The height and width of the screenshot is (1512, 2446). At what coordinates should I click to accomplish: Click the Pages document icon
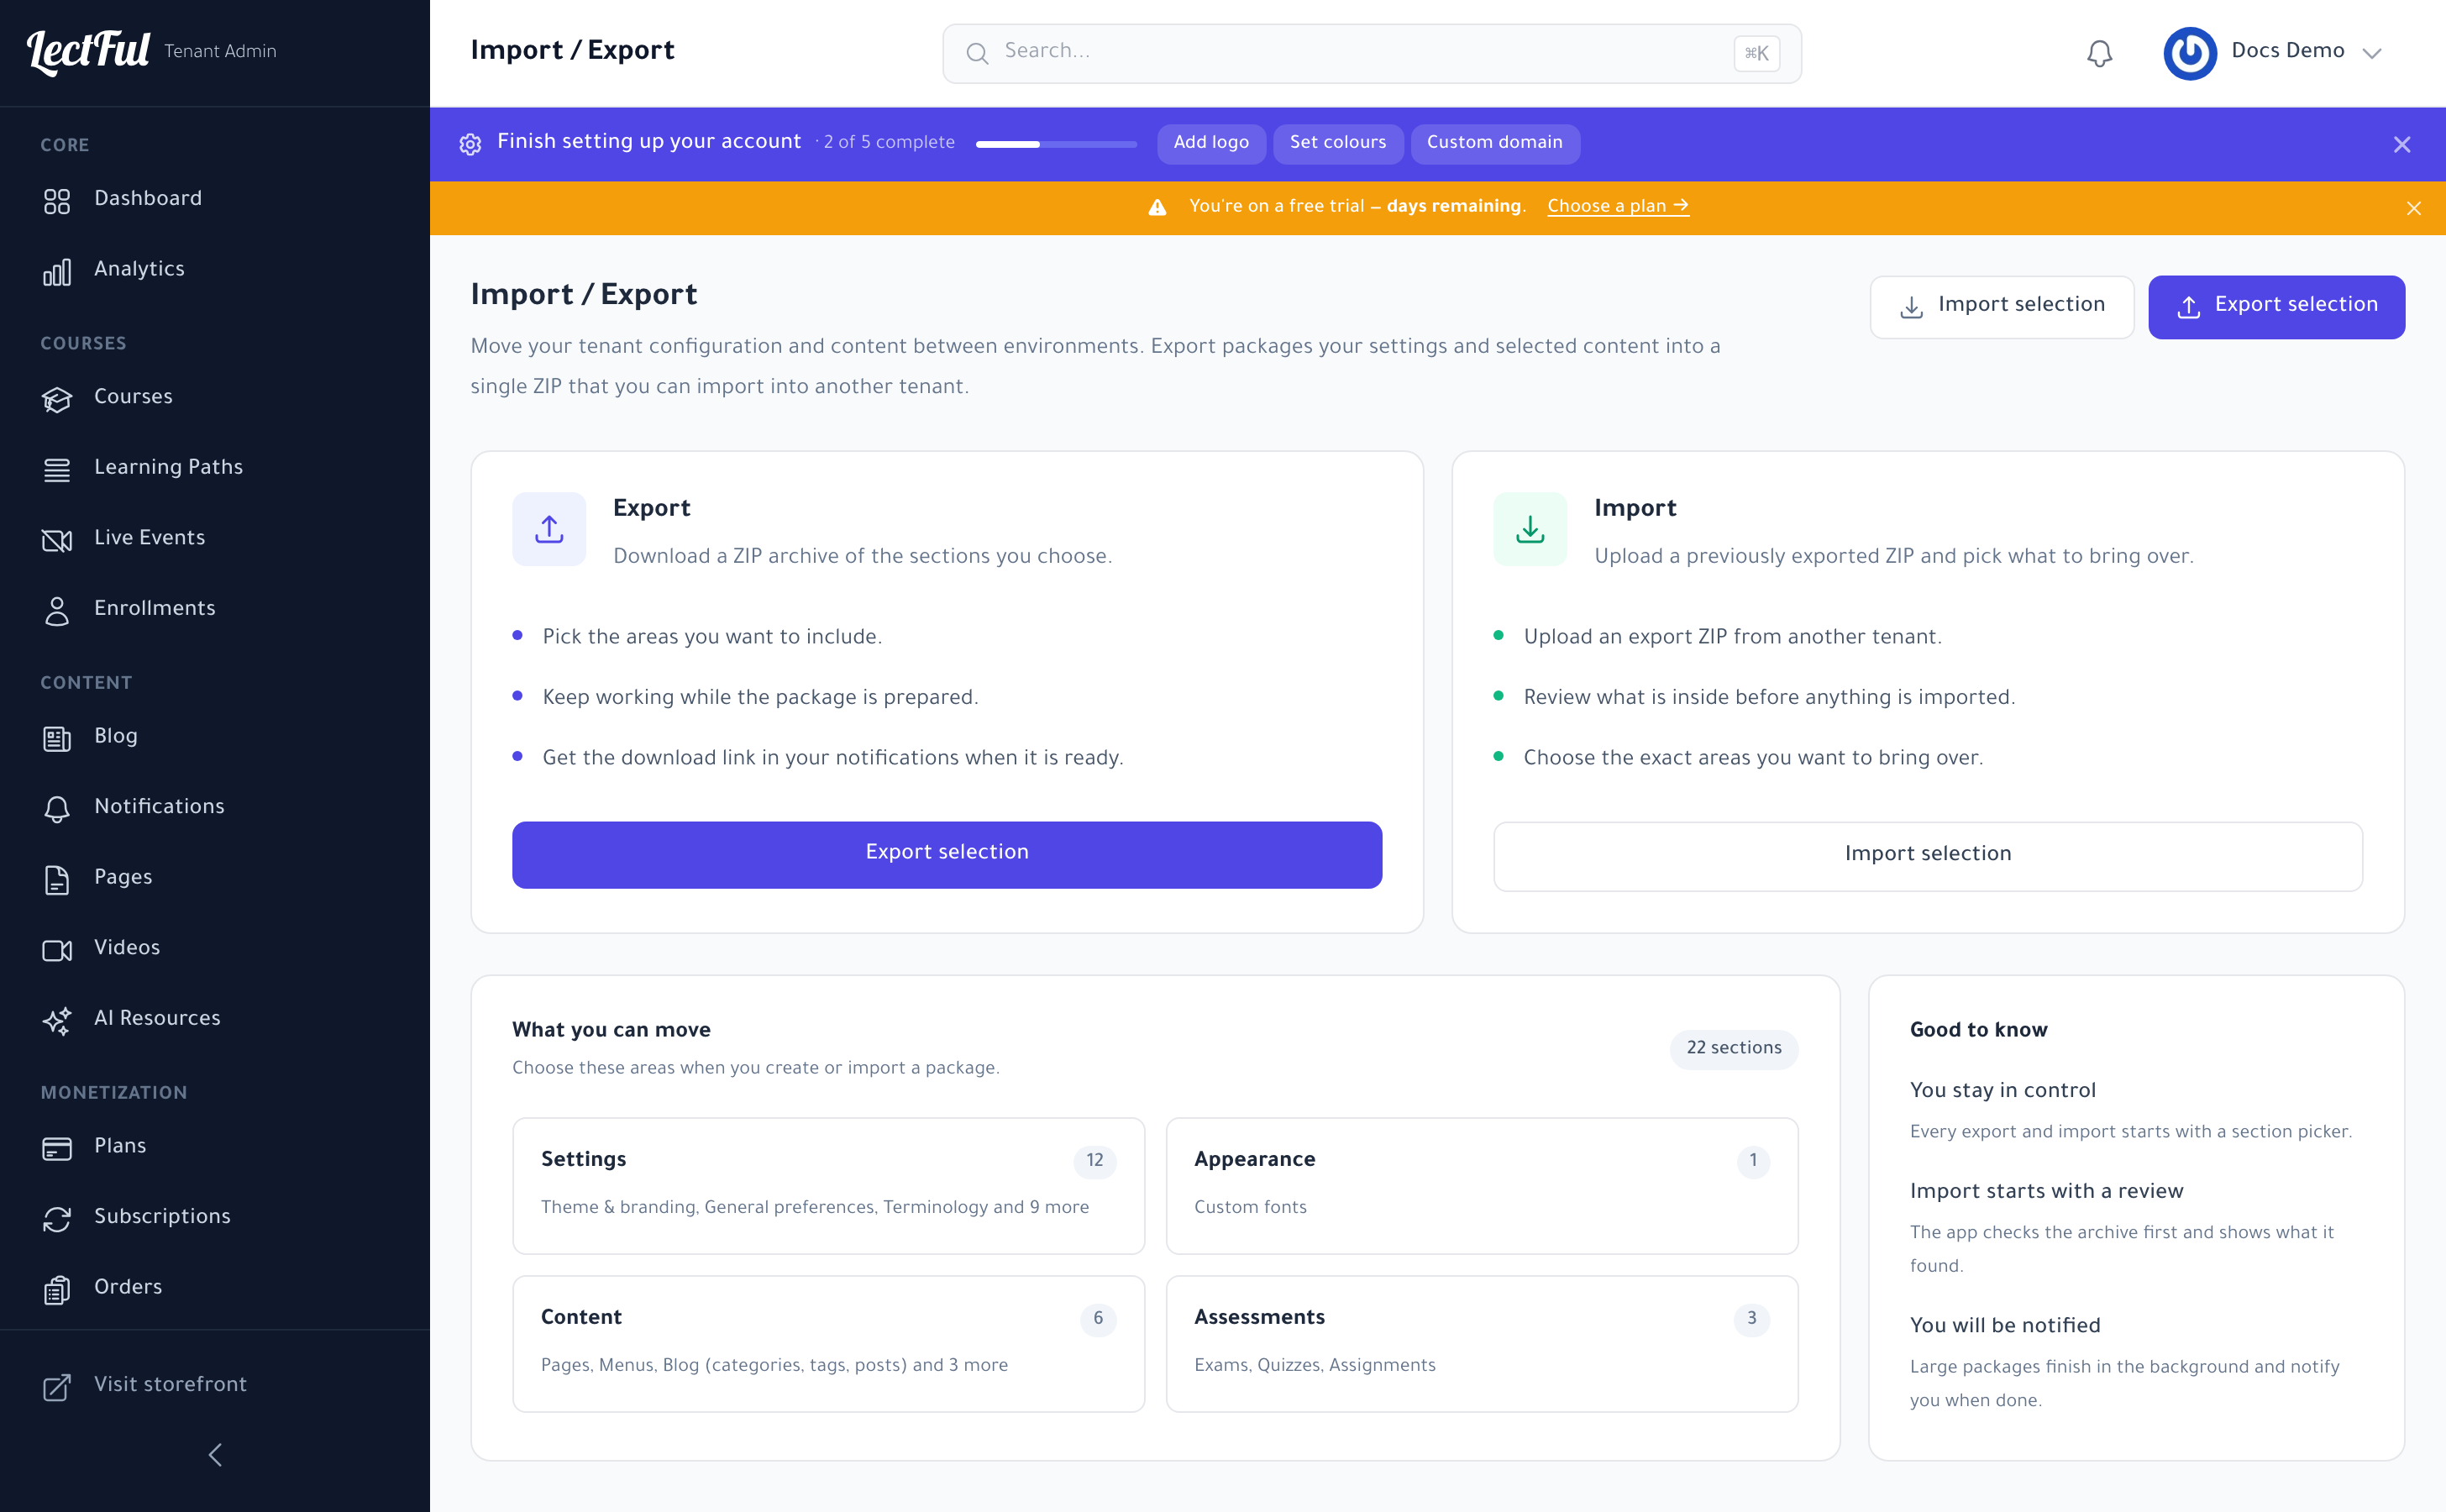(57, 879)
